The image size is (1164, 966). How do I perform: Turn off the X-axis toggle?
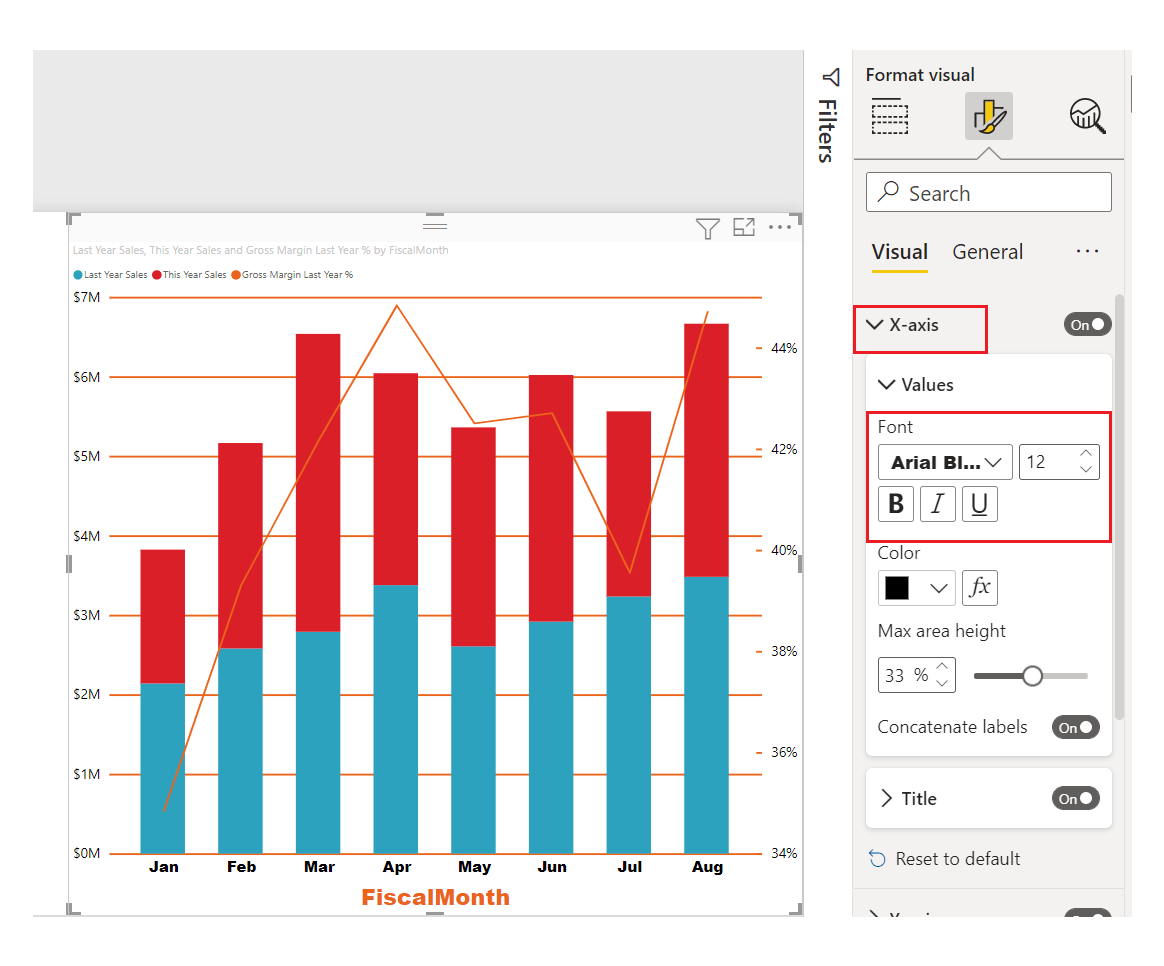[x=1087, y=324]
